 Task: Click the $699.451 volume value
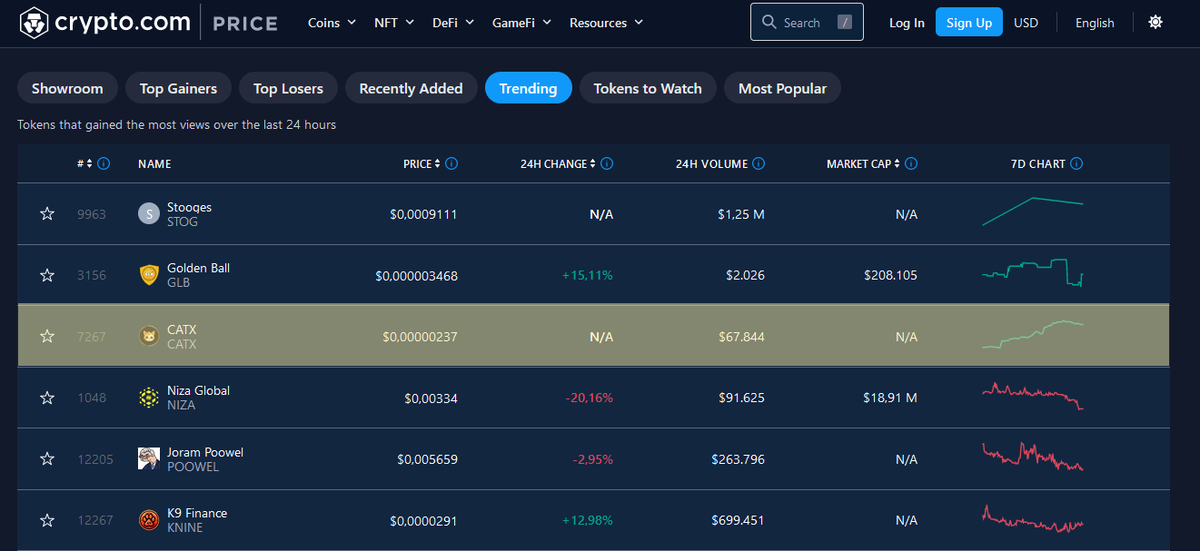click(738, 520)
